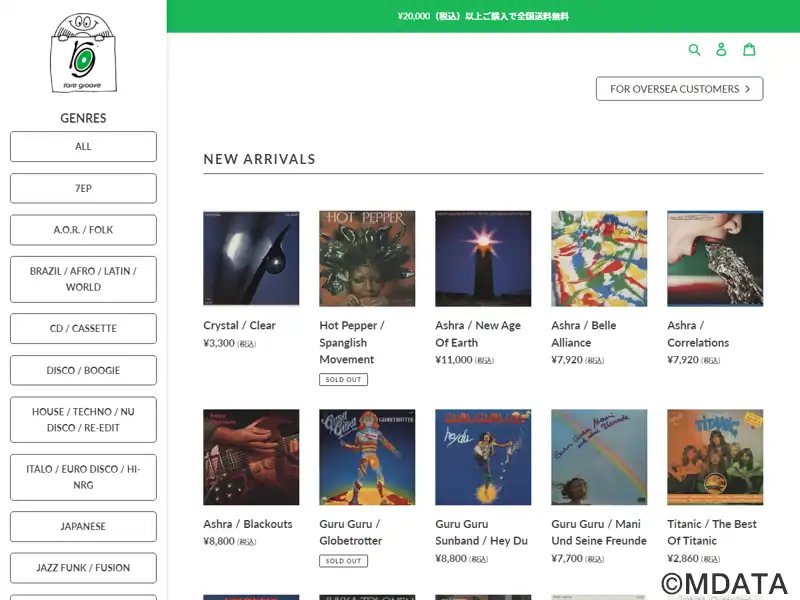The height and width of the screenshot is (600, 800).
Task: Click Titanic / The Best Of Titanic title
Action: click(712, 532)
